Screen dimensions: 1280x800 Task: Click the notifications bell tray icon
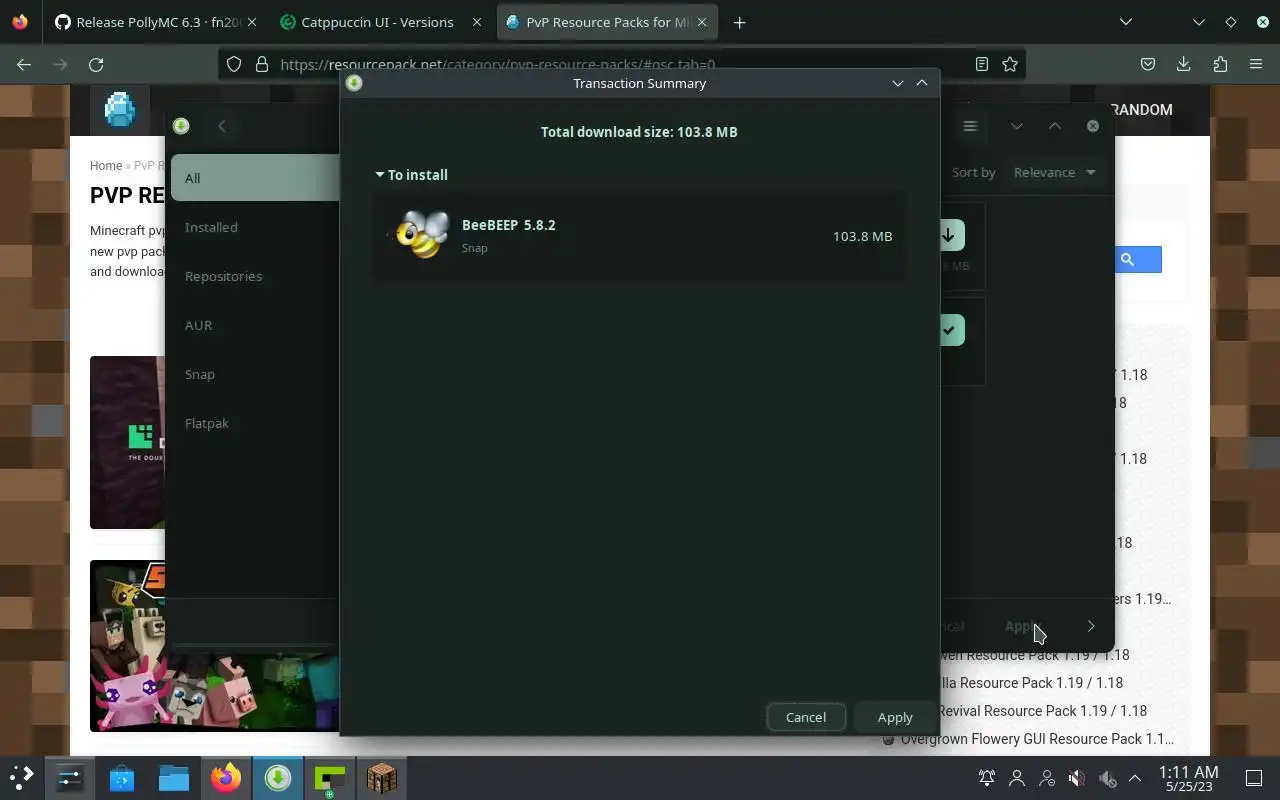pyautogui.click(x=987, y=778)
